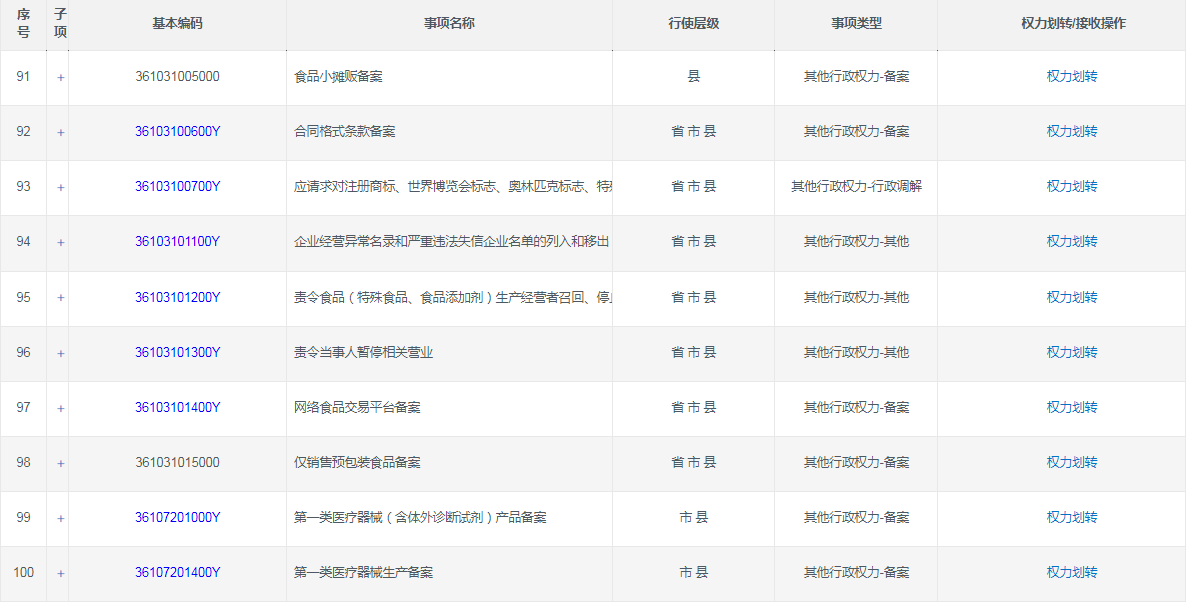
Task: Open code link 36103101100Y
Action: point(177,242)
